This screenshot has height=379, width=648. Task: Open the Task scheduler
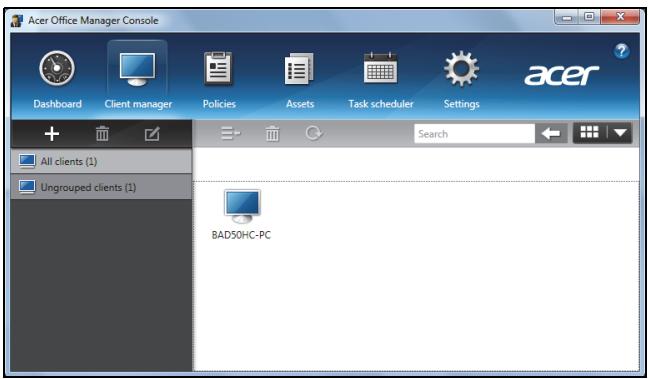click(x=381, y=80)
